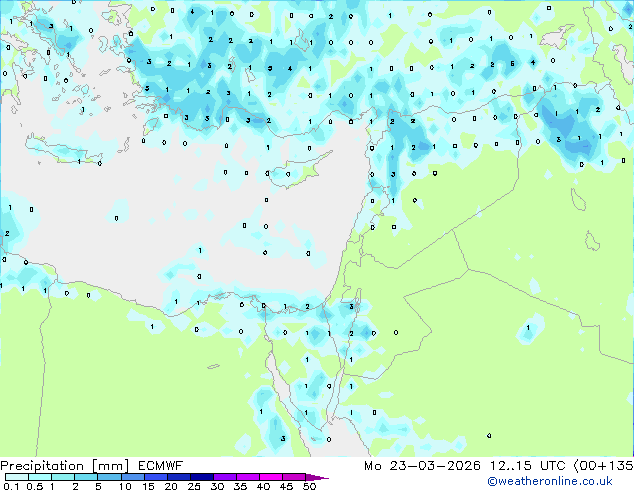Click the 'Mo 23-03-2026' date text
Viewport: 634px width, 490px height.
[422, 466]
